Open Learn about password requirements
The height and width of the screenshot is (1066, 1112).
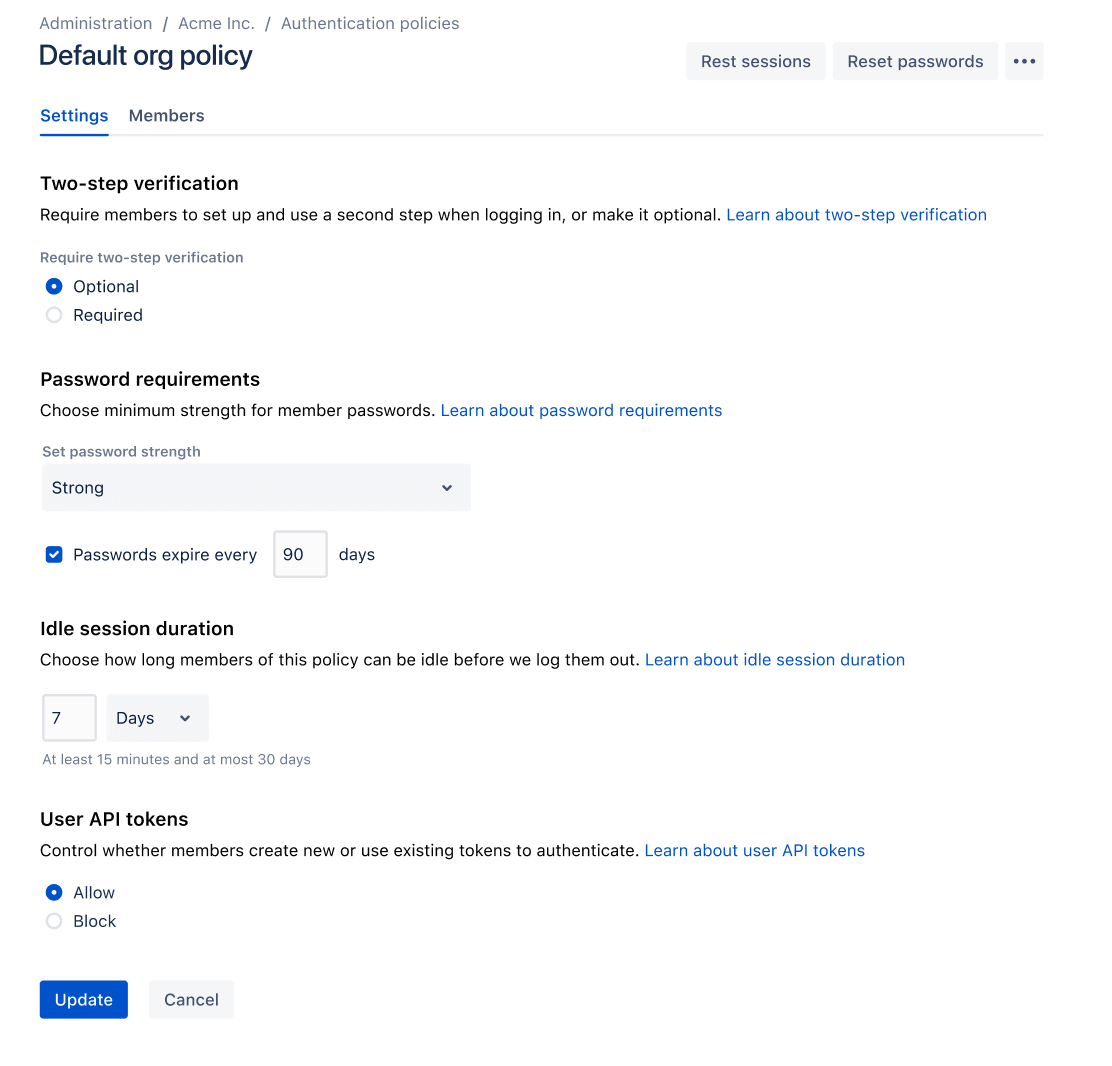[581, 410]
